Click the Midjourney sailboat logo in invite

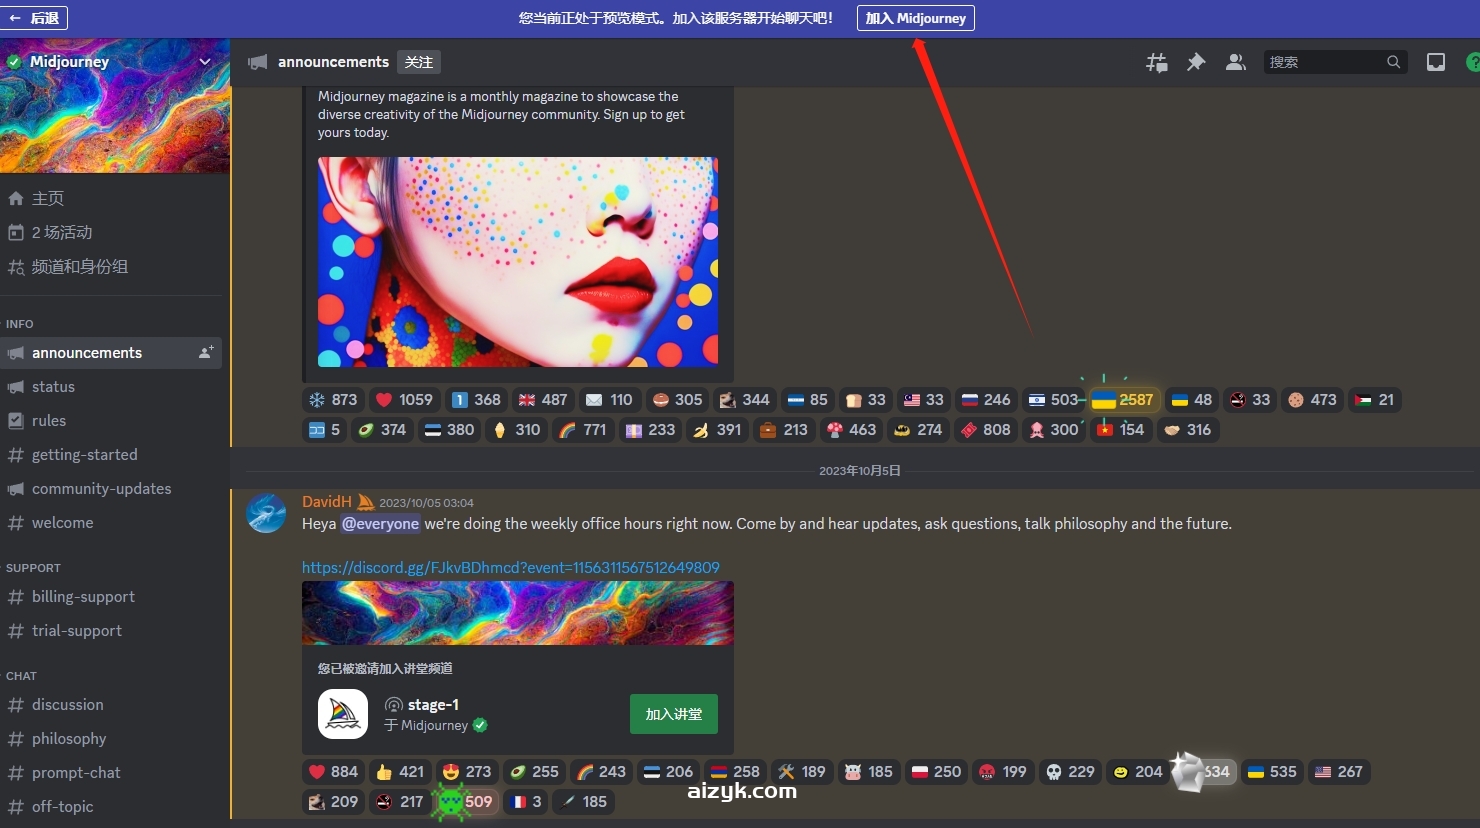point(343,714)
